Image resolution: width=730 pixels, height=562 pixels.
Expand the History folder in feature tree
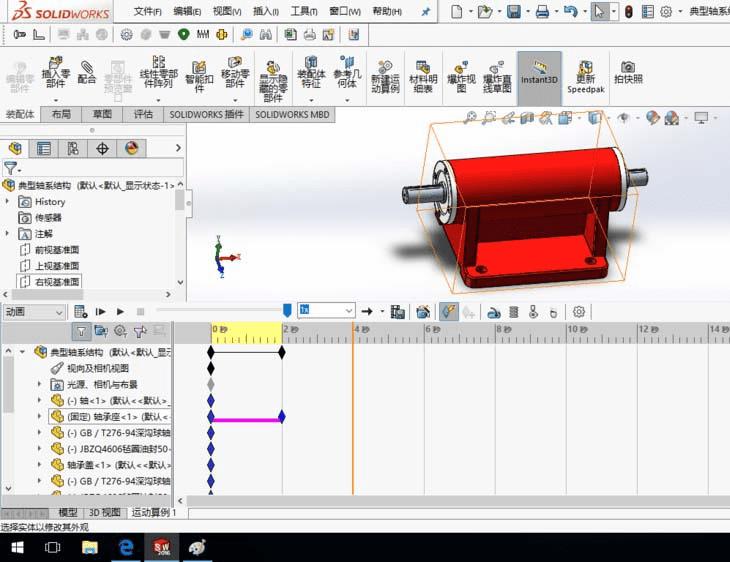(x=8, y=202)
